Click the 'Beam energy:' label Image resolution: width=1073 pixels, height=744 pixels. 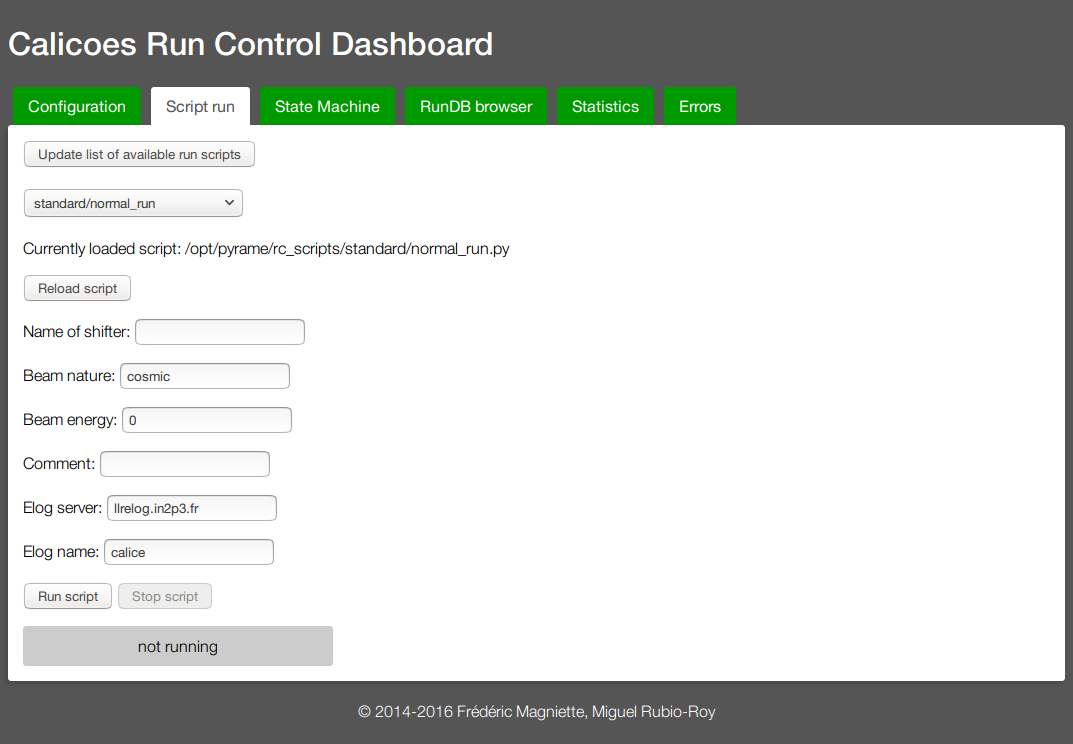pos(70,420)
